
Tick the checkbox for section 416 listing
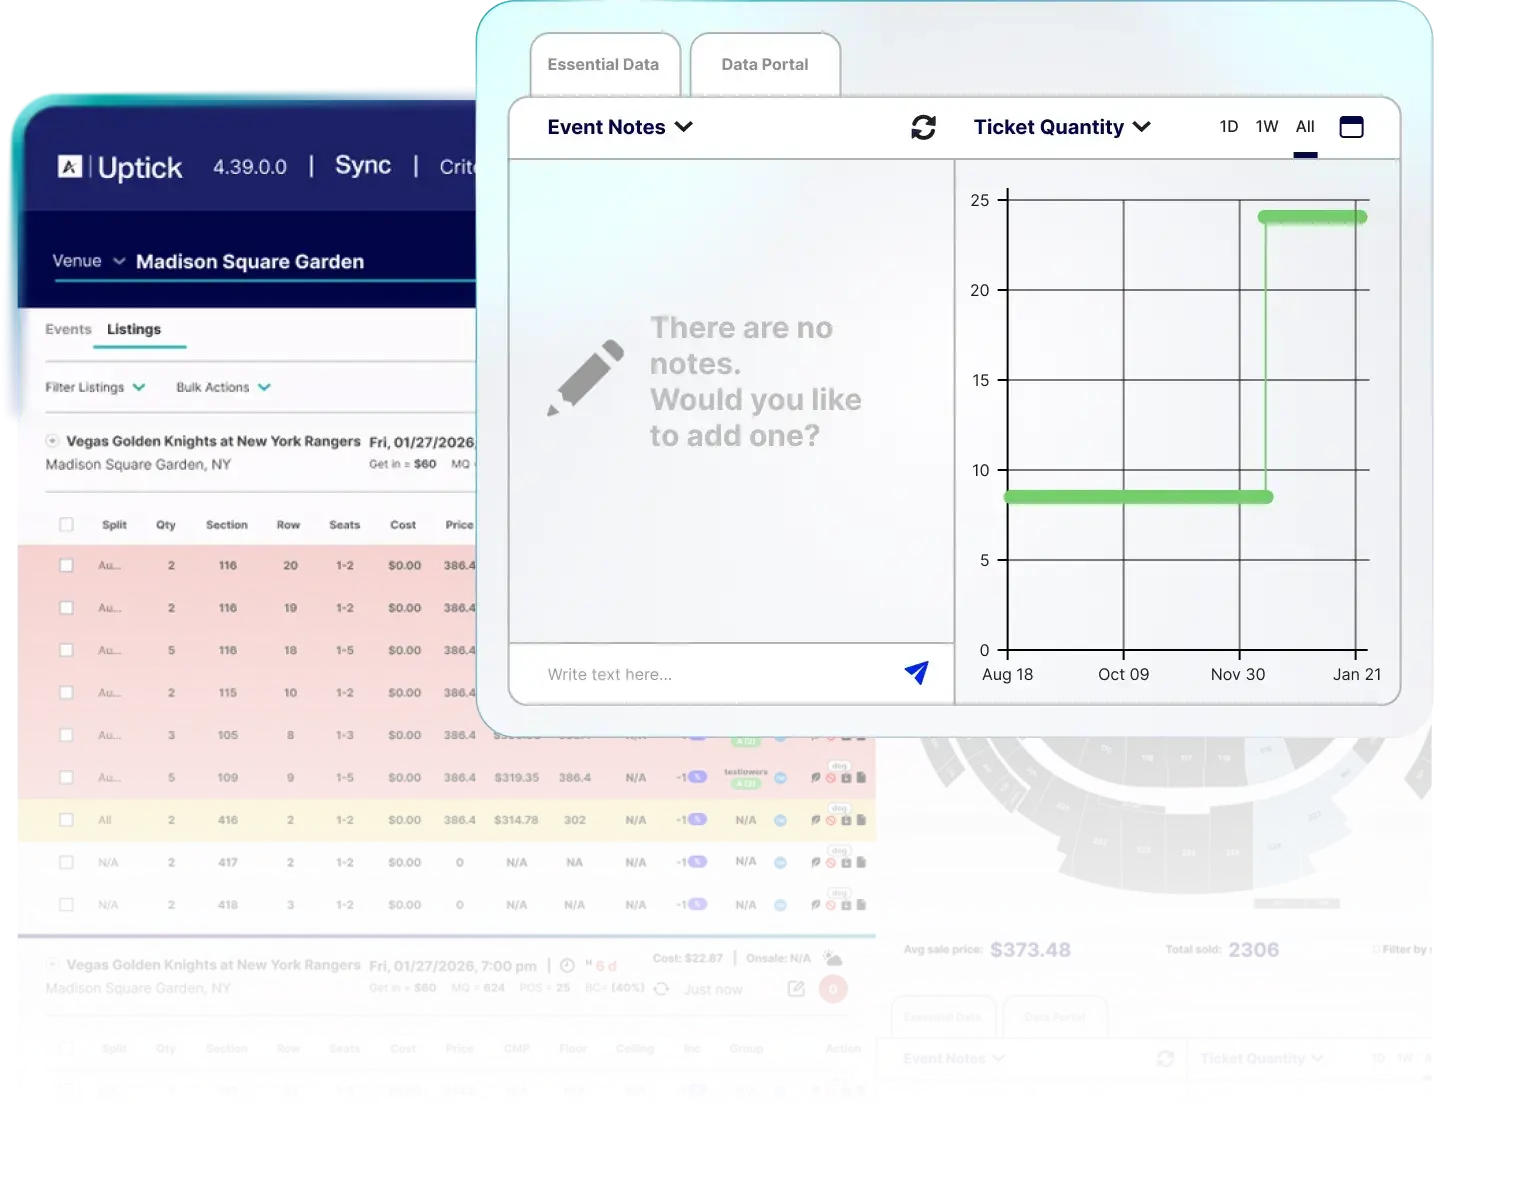(x=66, y=820)
